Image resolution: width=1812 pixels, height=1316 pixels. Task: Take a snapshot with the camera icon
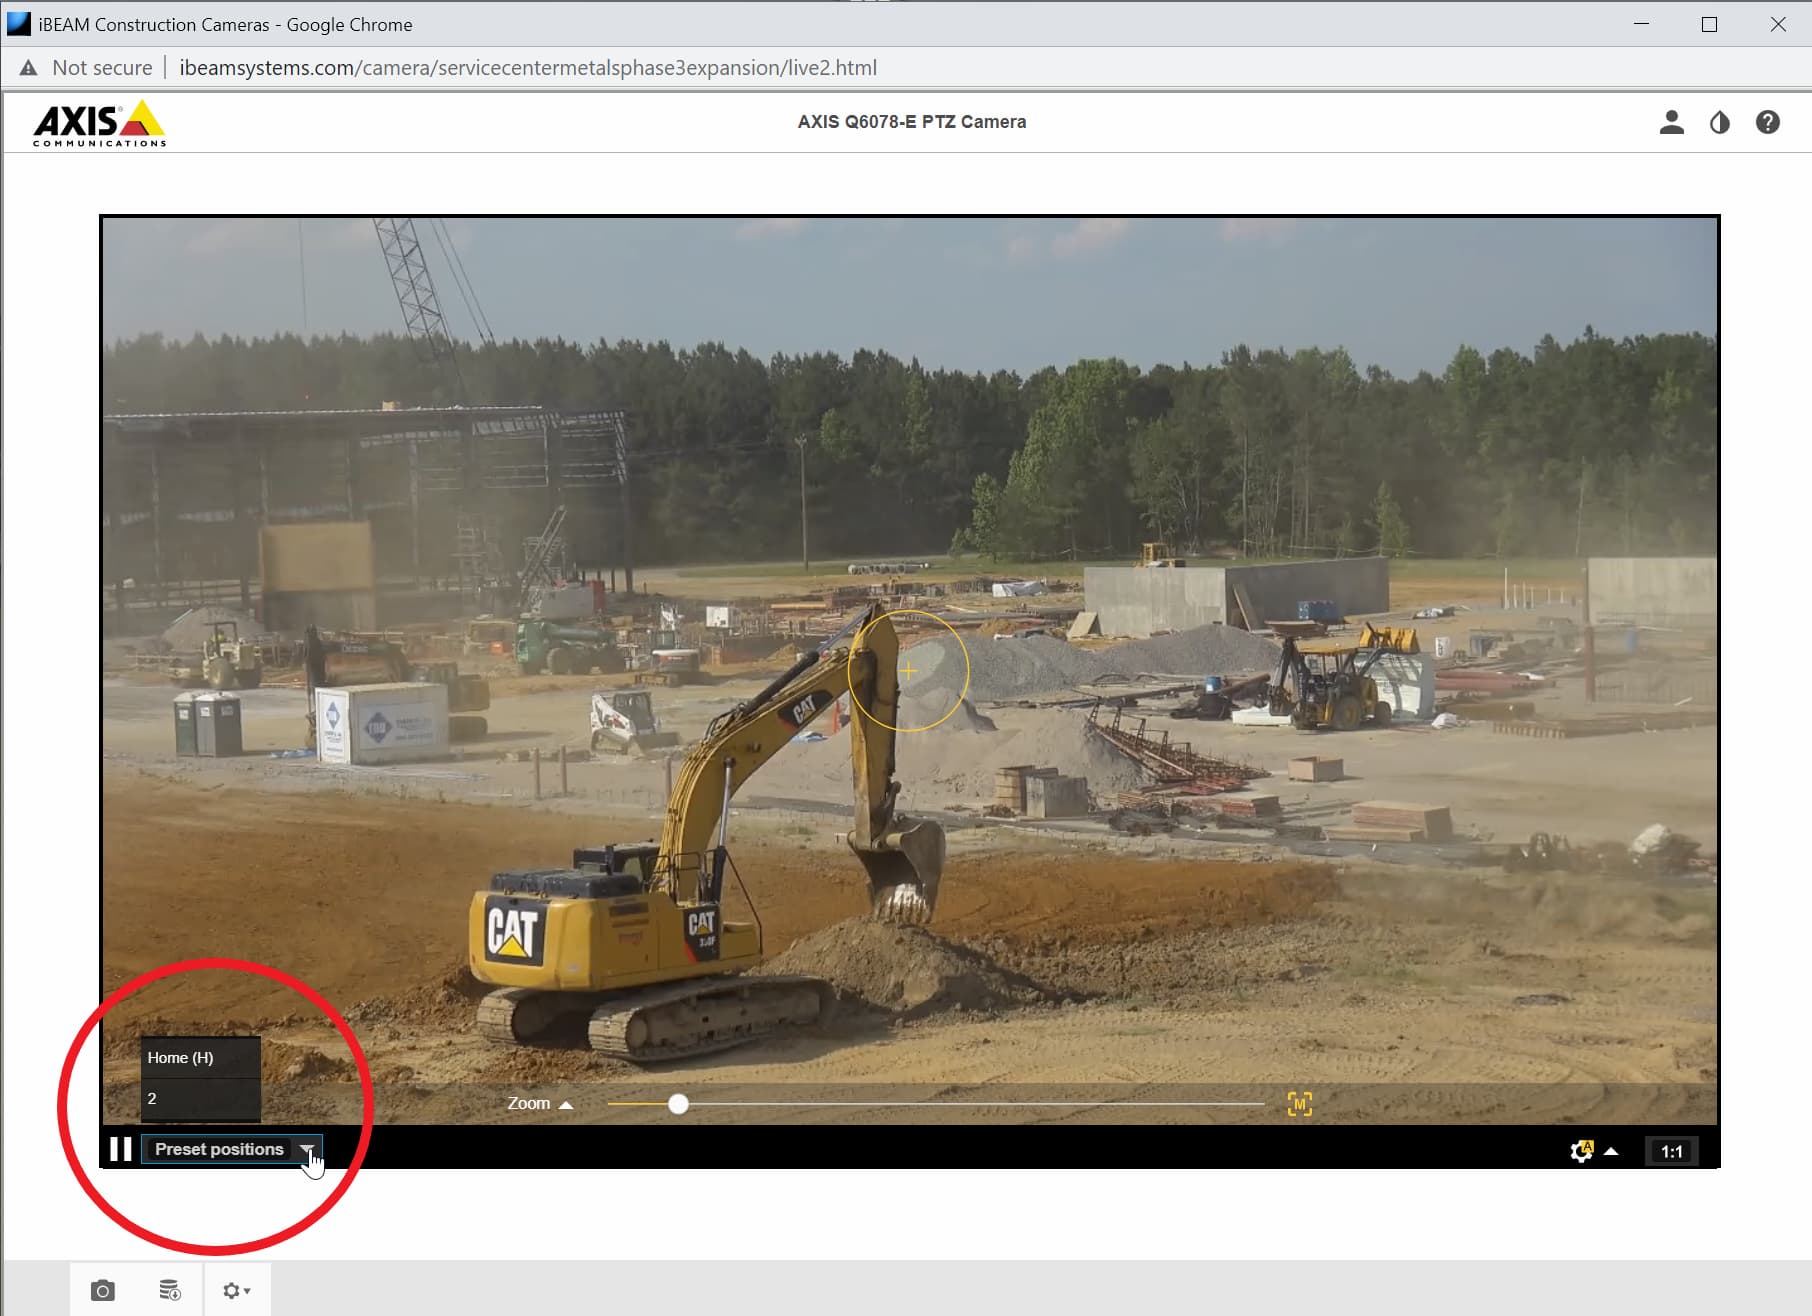click(102, 1290)
